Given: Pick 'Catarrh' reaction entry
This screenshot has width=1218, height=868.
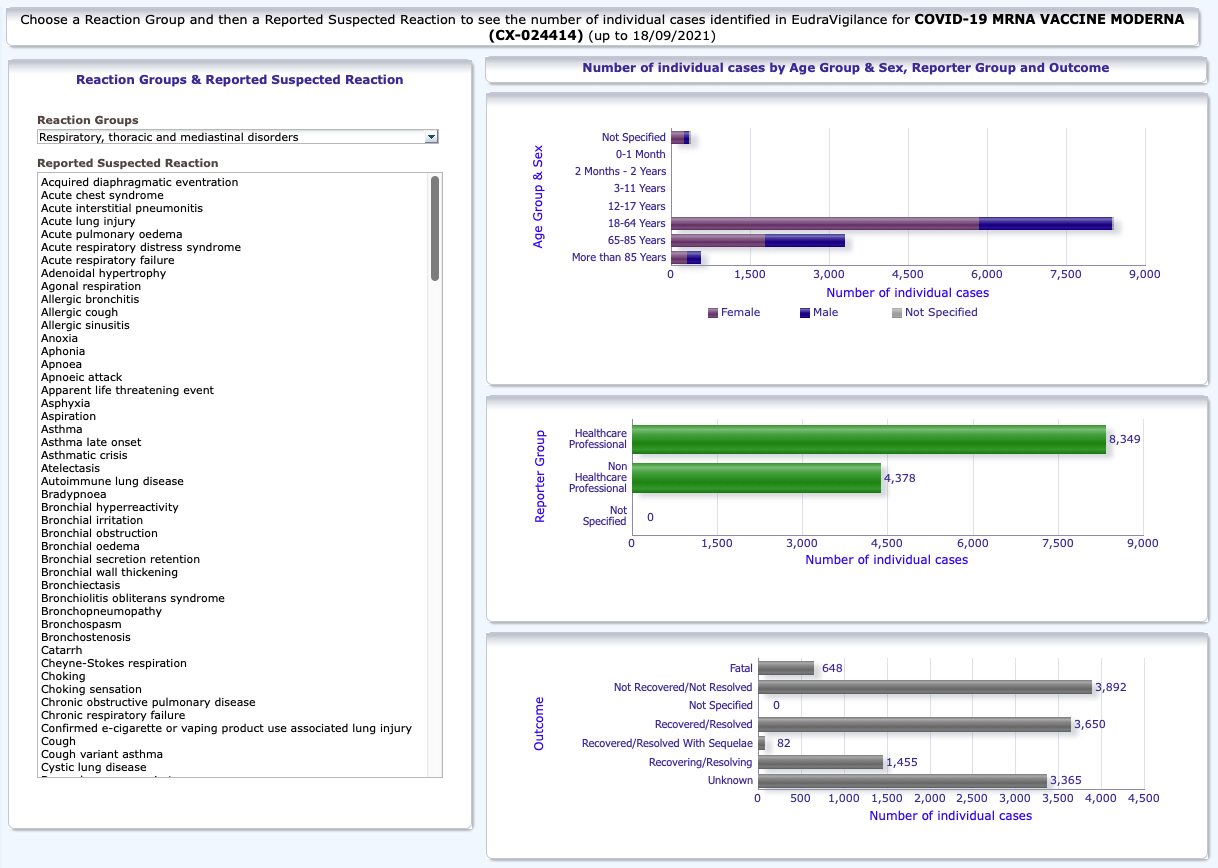Looking at the screenshot, I should (x=62, y=650).
